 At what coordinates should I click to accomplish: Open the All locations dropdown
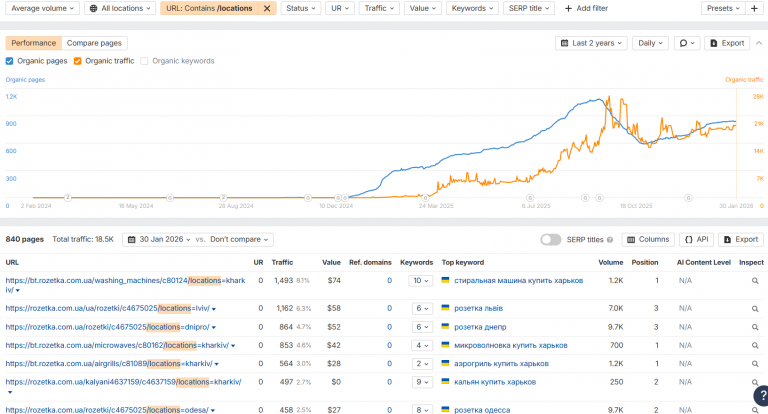point(120,8)
